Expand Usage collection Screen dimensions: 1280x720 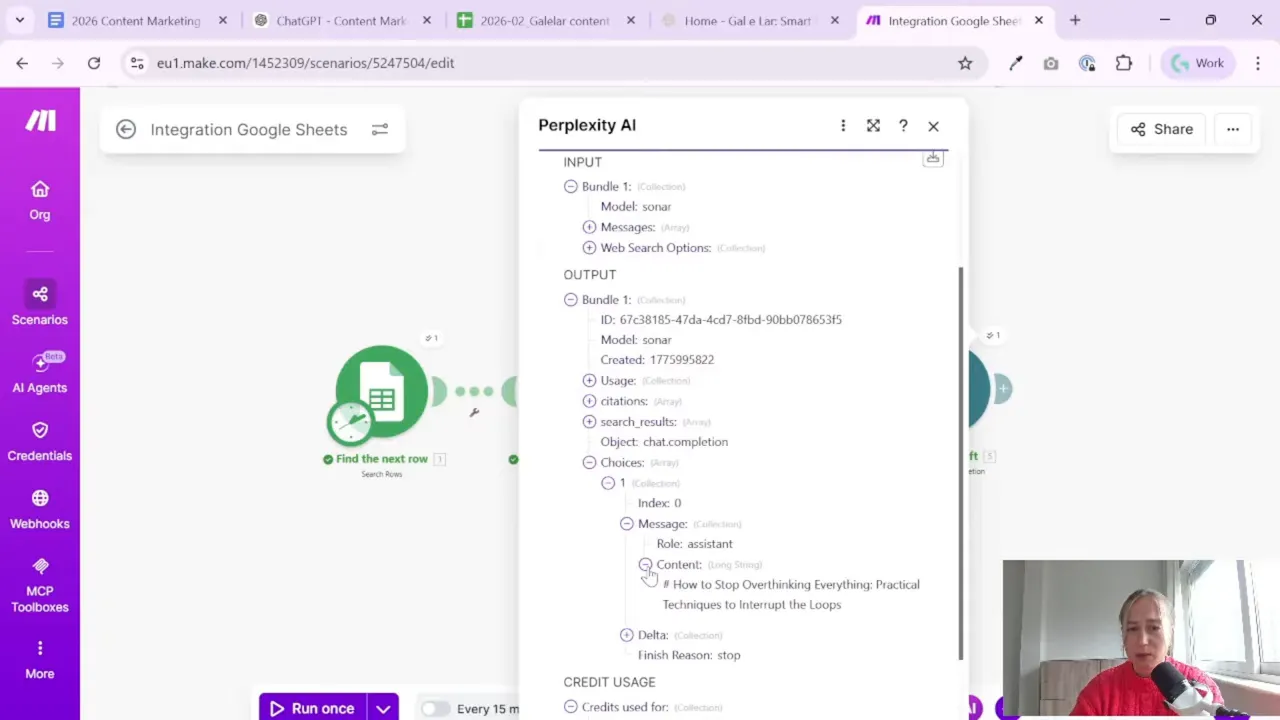pos(589,380)
